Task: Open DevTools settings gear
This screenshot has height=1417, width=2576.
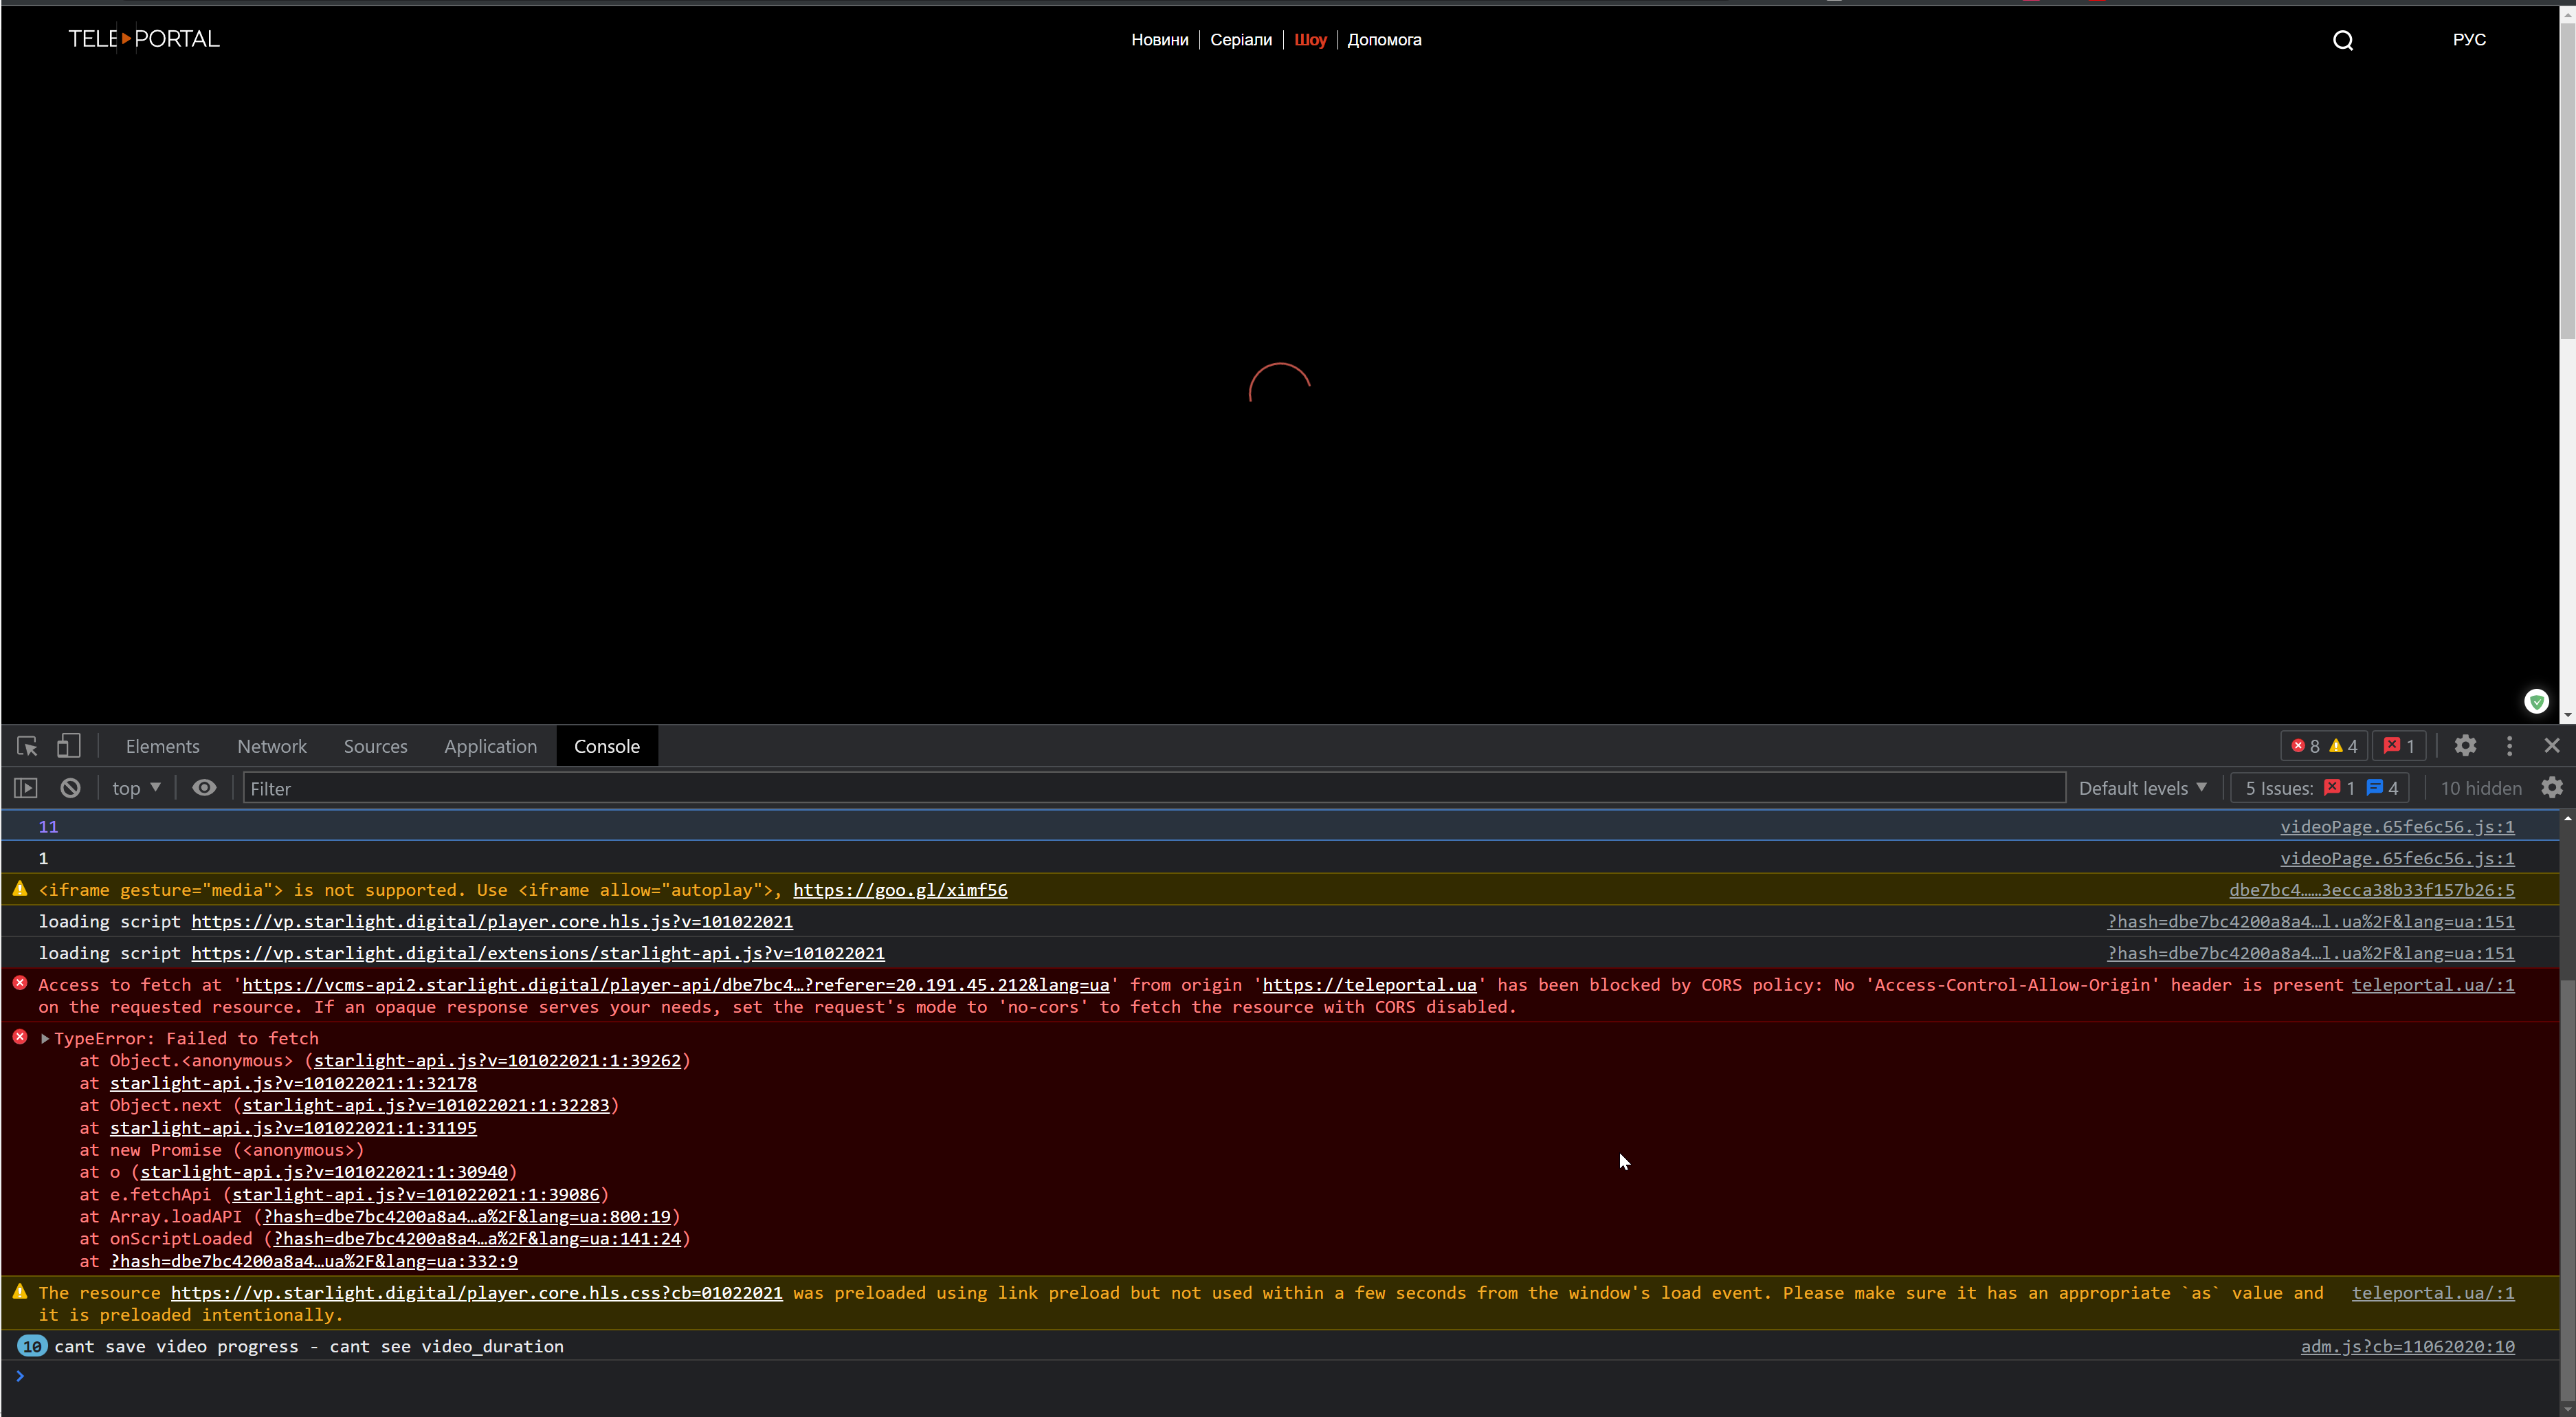Action: 2465,745
